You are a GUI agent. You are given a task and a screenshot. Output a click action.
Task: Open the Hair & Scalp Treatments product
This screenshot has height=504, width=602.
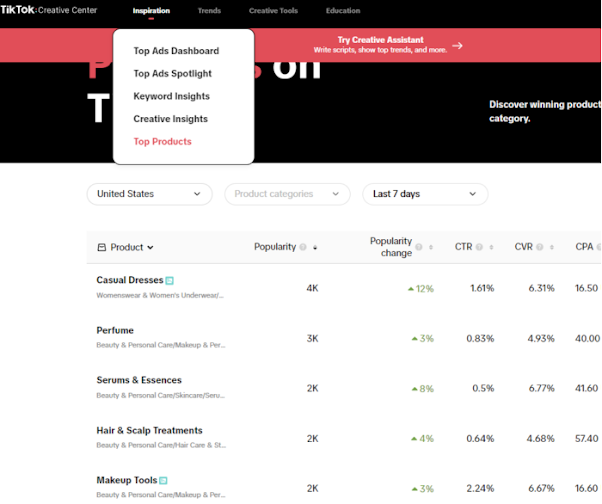(x=149, y=430)
